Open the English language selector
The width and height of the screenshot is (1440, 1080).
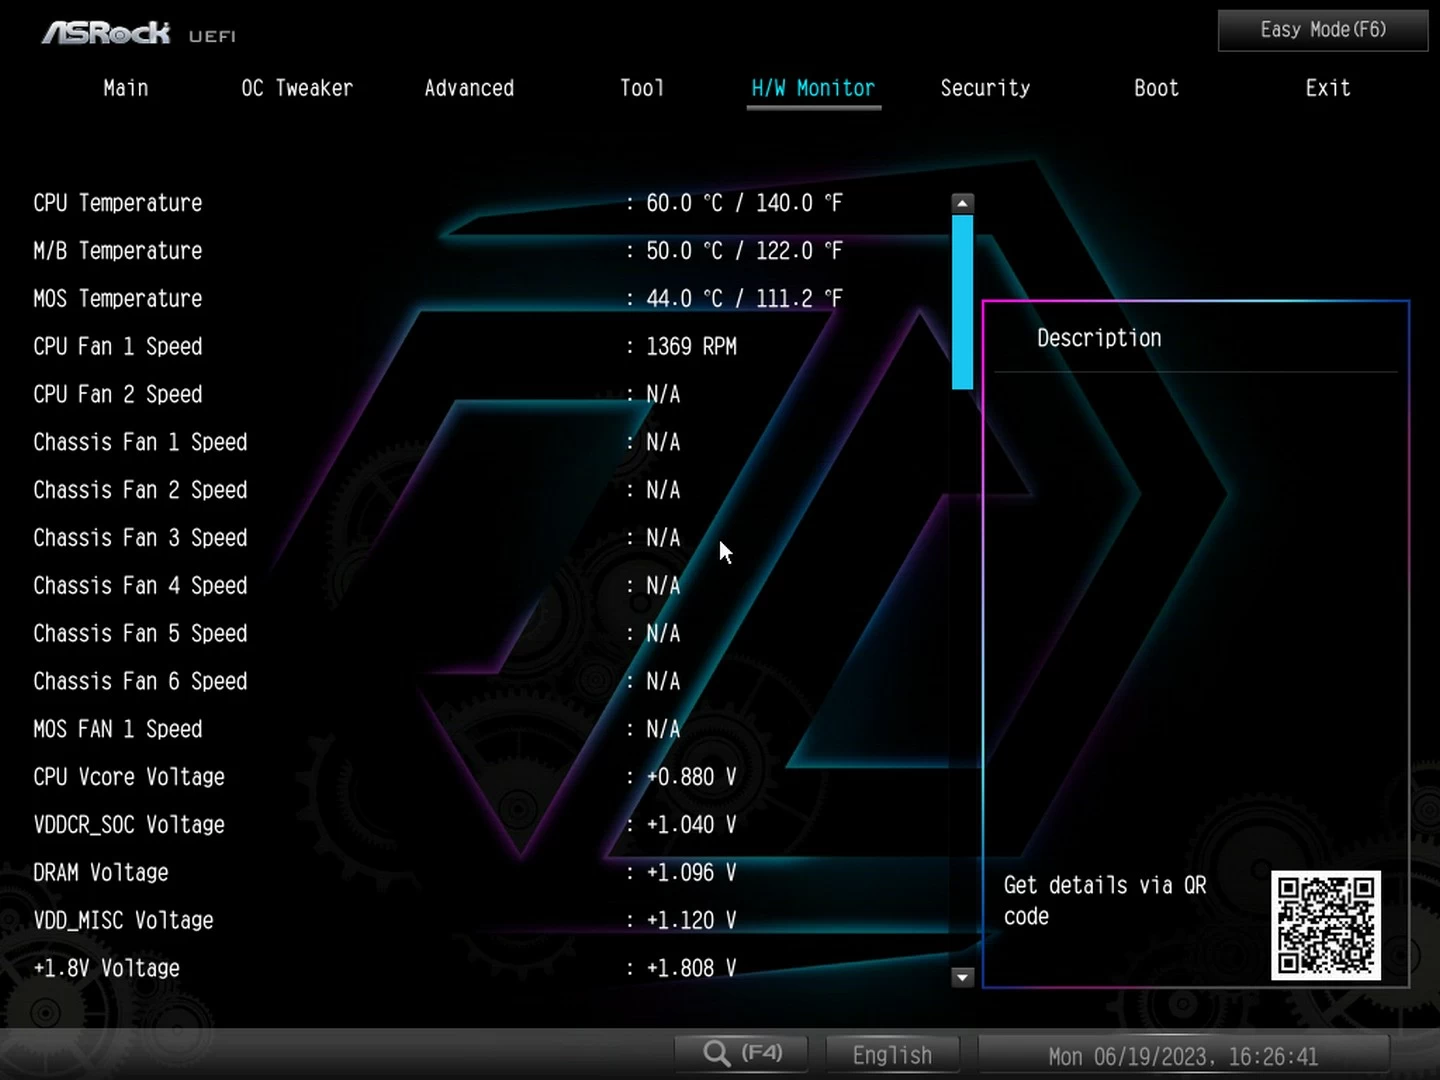pyautogui.click(x=892, y=1055)
